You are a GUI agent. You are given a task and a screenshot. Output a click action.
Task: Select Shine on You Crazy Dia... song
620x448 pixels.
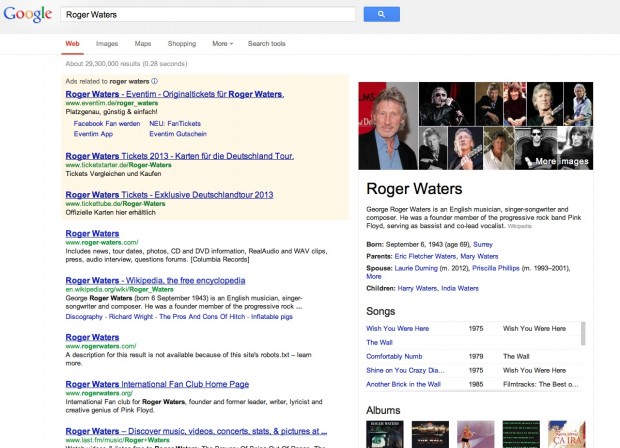click(x=405, y=370)
